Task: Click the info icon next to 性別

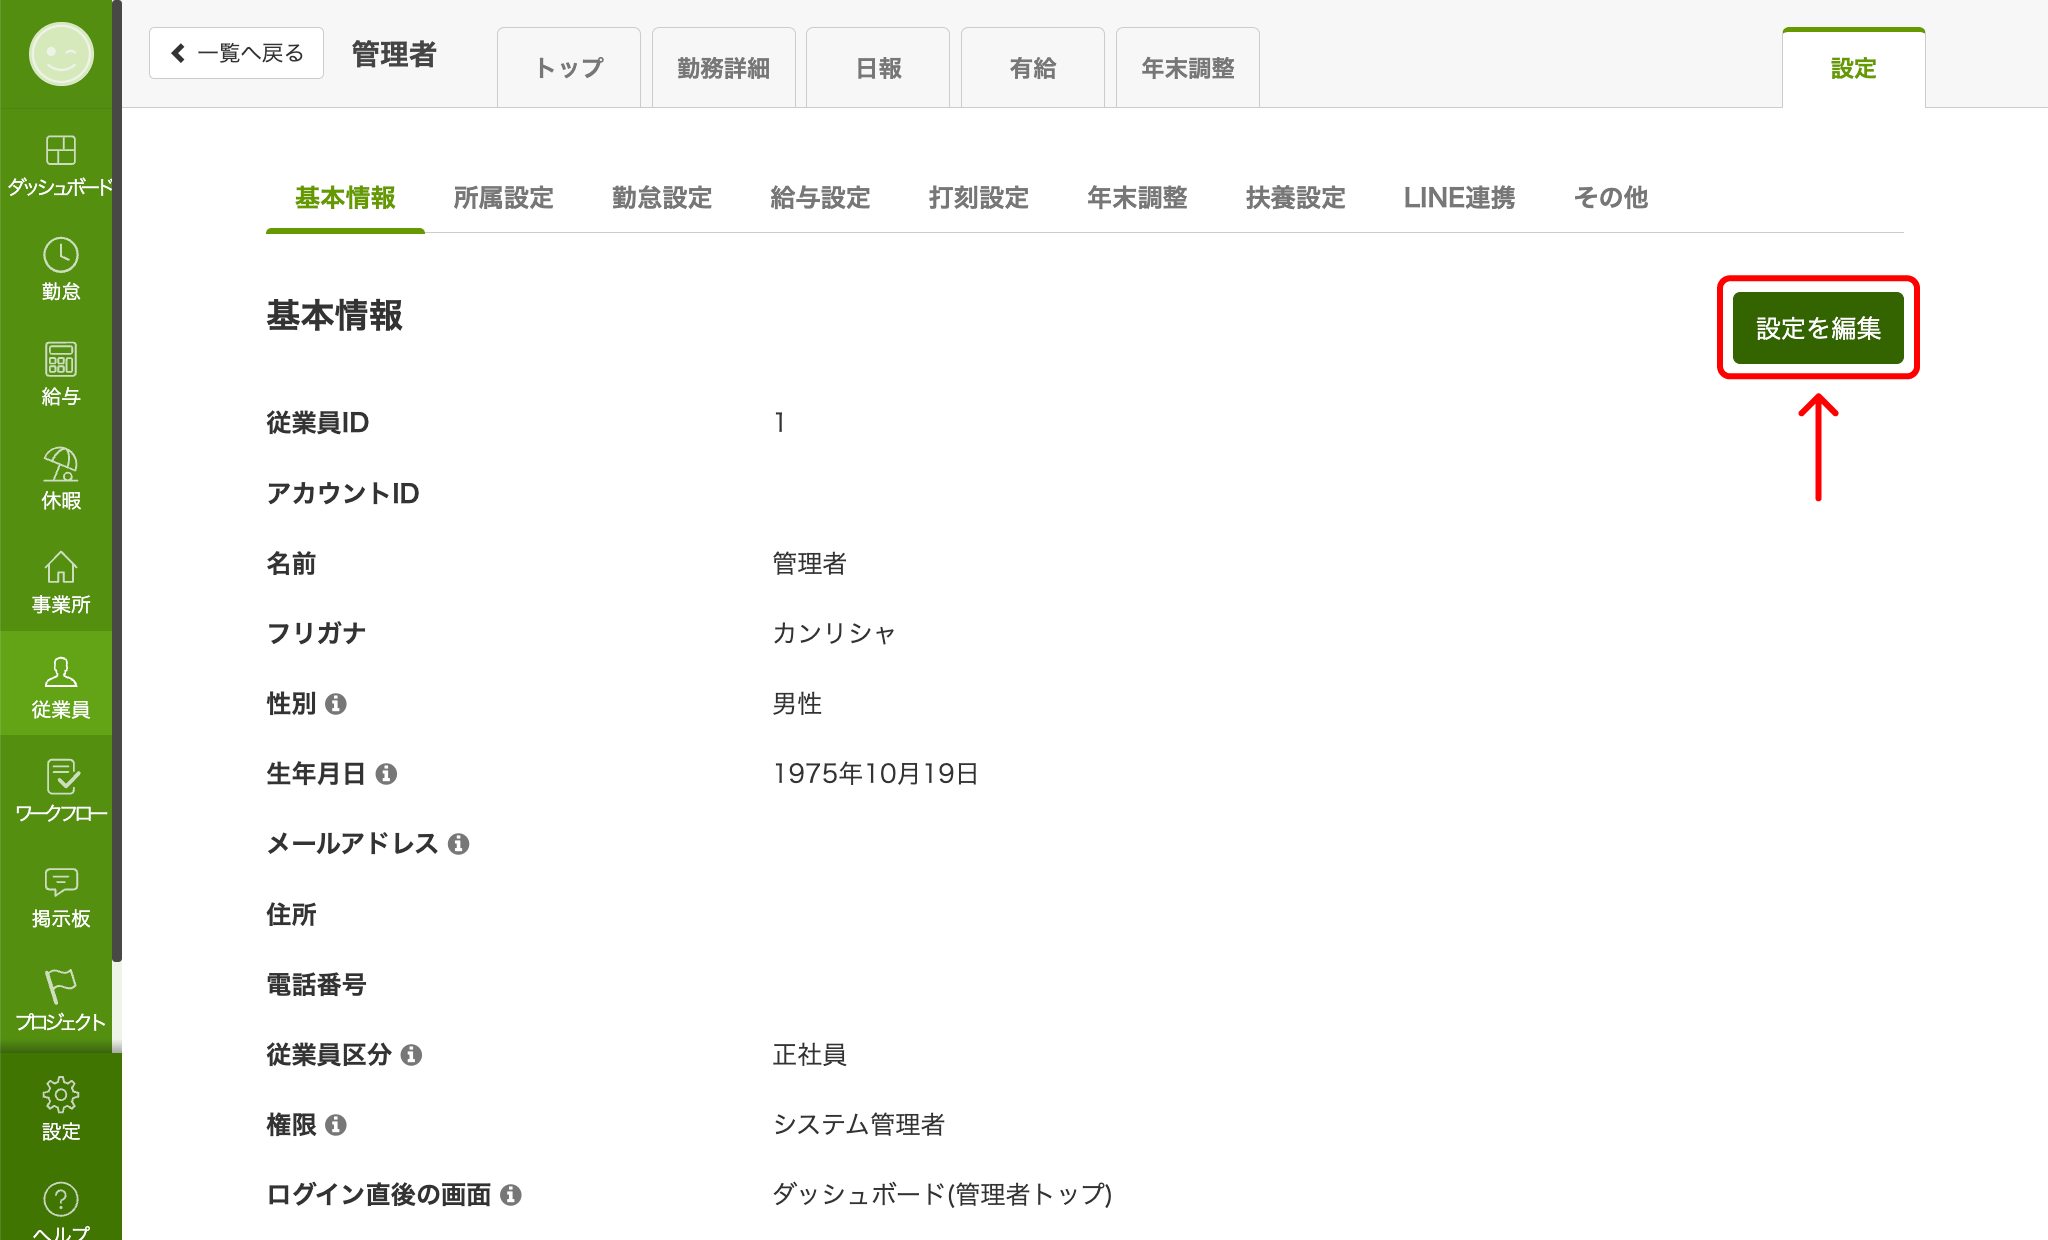Action: 336,704
